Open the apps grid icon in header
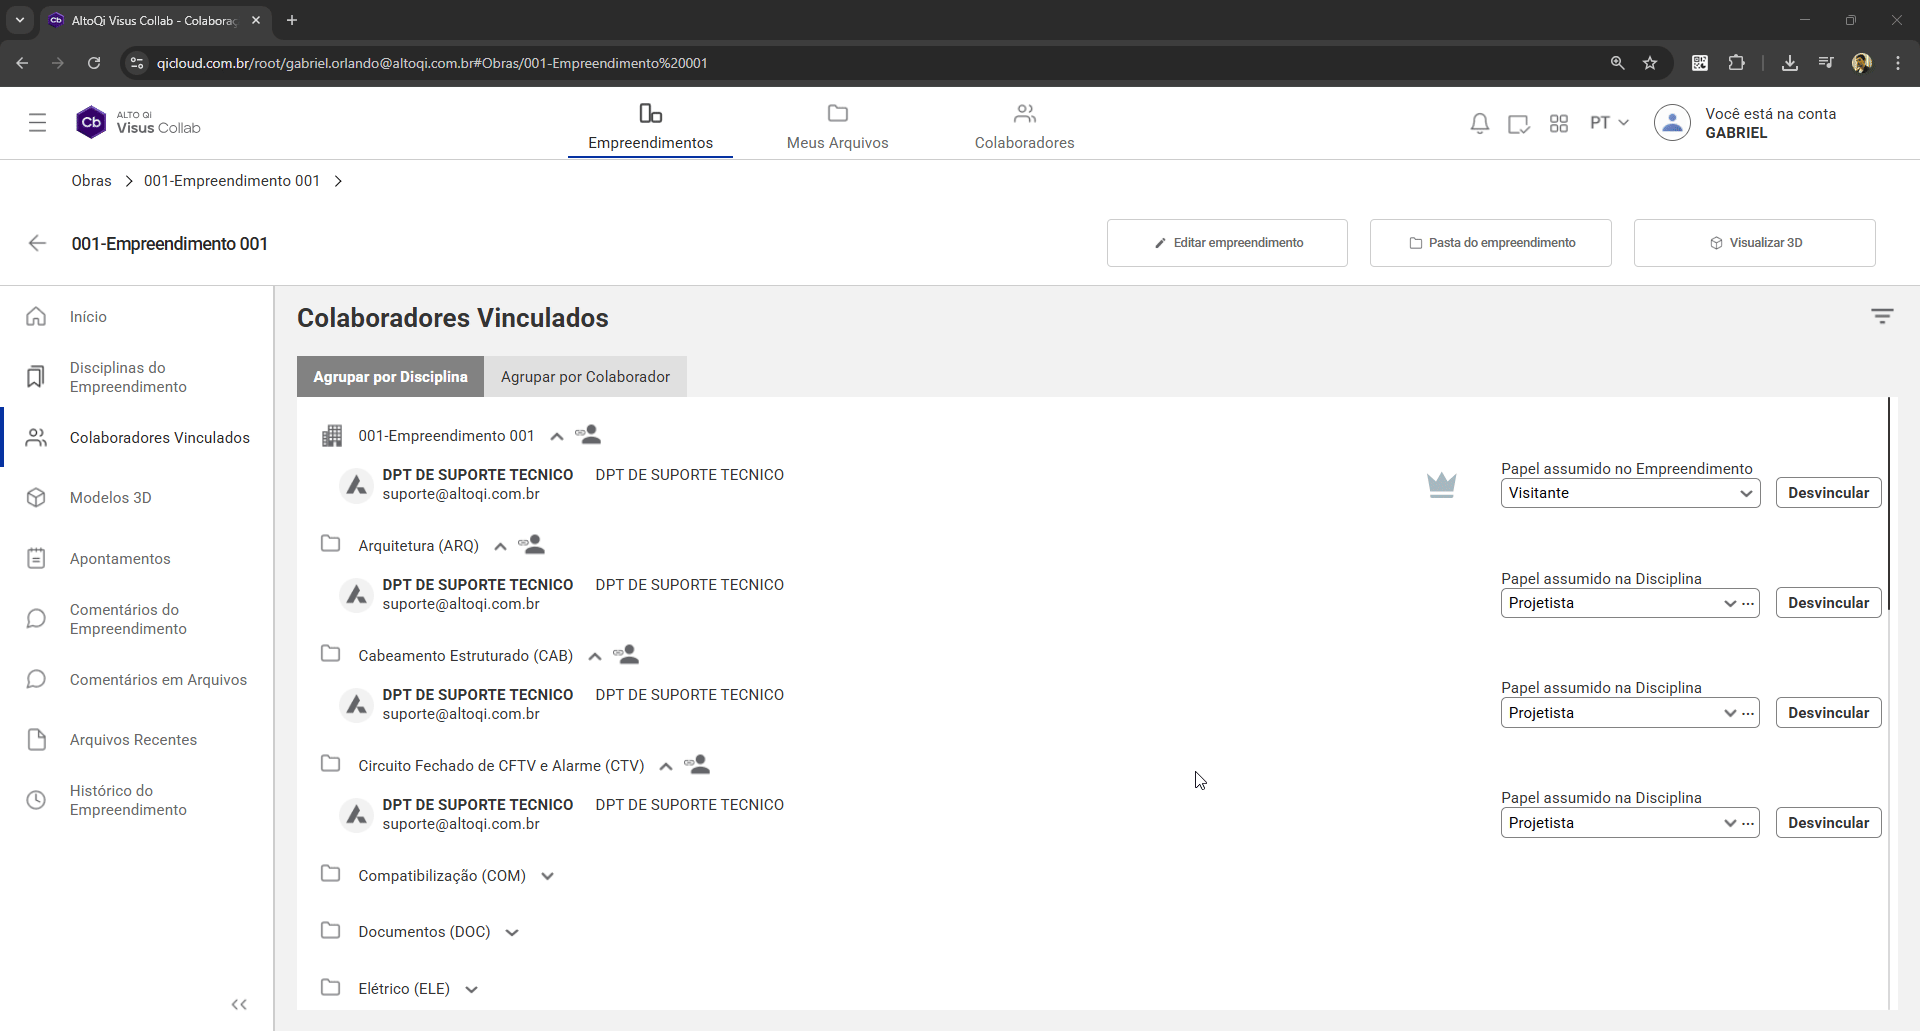 click(1558, 124)
